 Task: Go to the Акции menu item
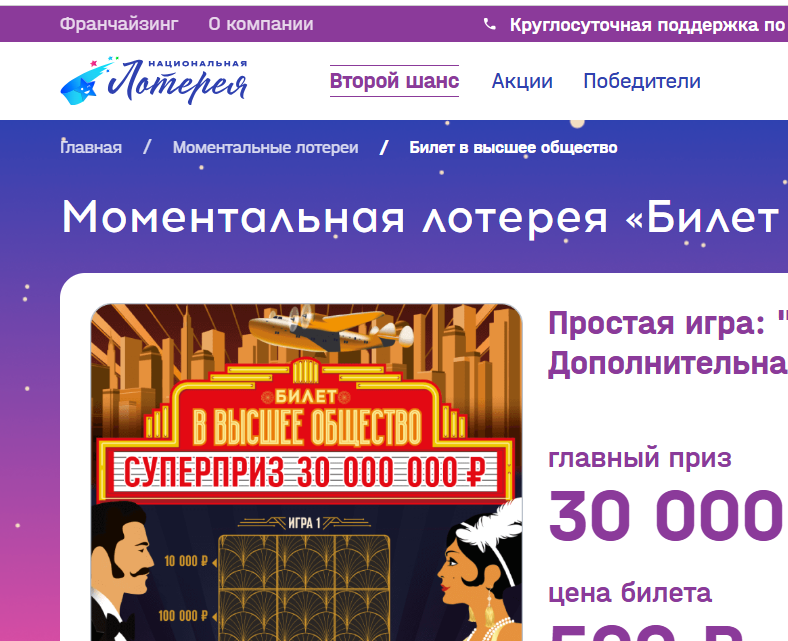(x=522, y=81)
